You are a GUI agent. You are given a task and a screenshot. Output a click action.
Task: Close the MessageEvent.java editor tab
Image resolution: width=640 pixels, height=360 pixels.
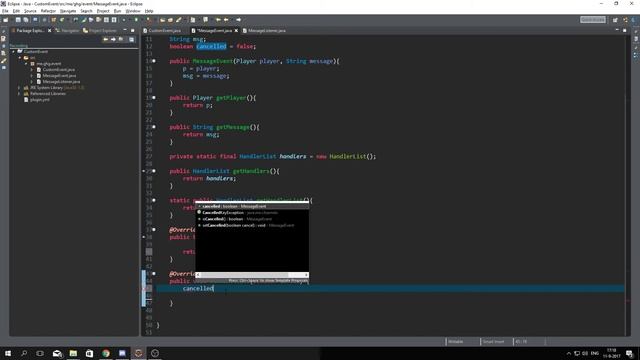(x=236, y=31)
